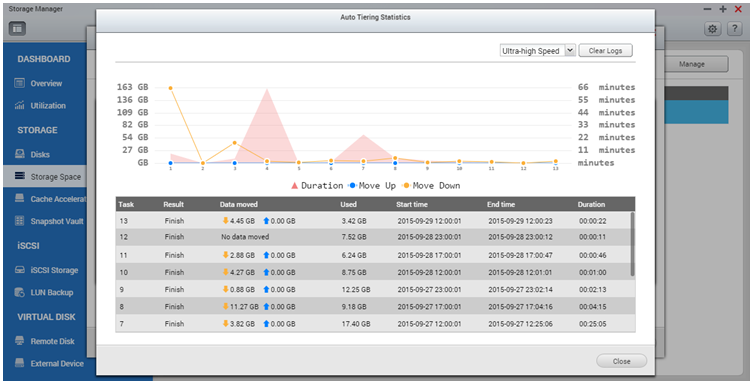Click the orange chart point for task 3
Viewport: 753px width, 385px height.
[234, 143]
